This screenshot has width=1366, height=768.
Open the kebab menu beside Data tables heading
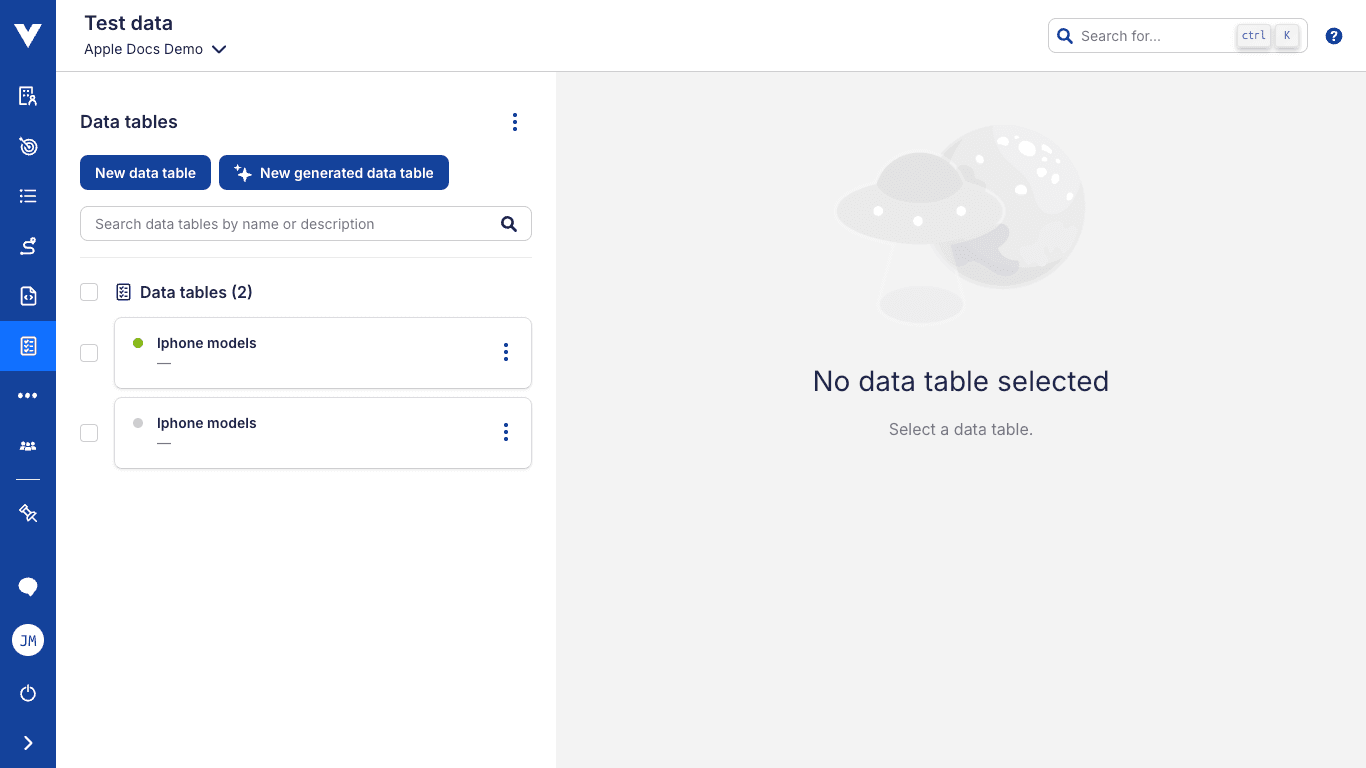point(515,121)
